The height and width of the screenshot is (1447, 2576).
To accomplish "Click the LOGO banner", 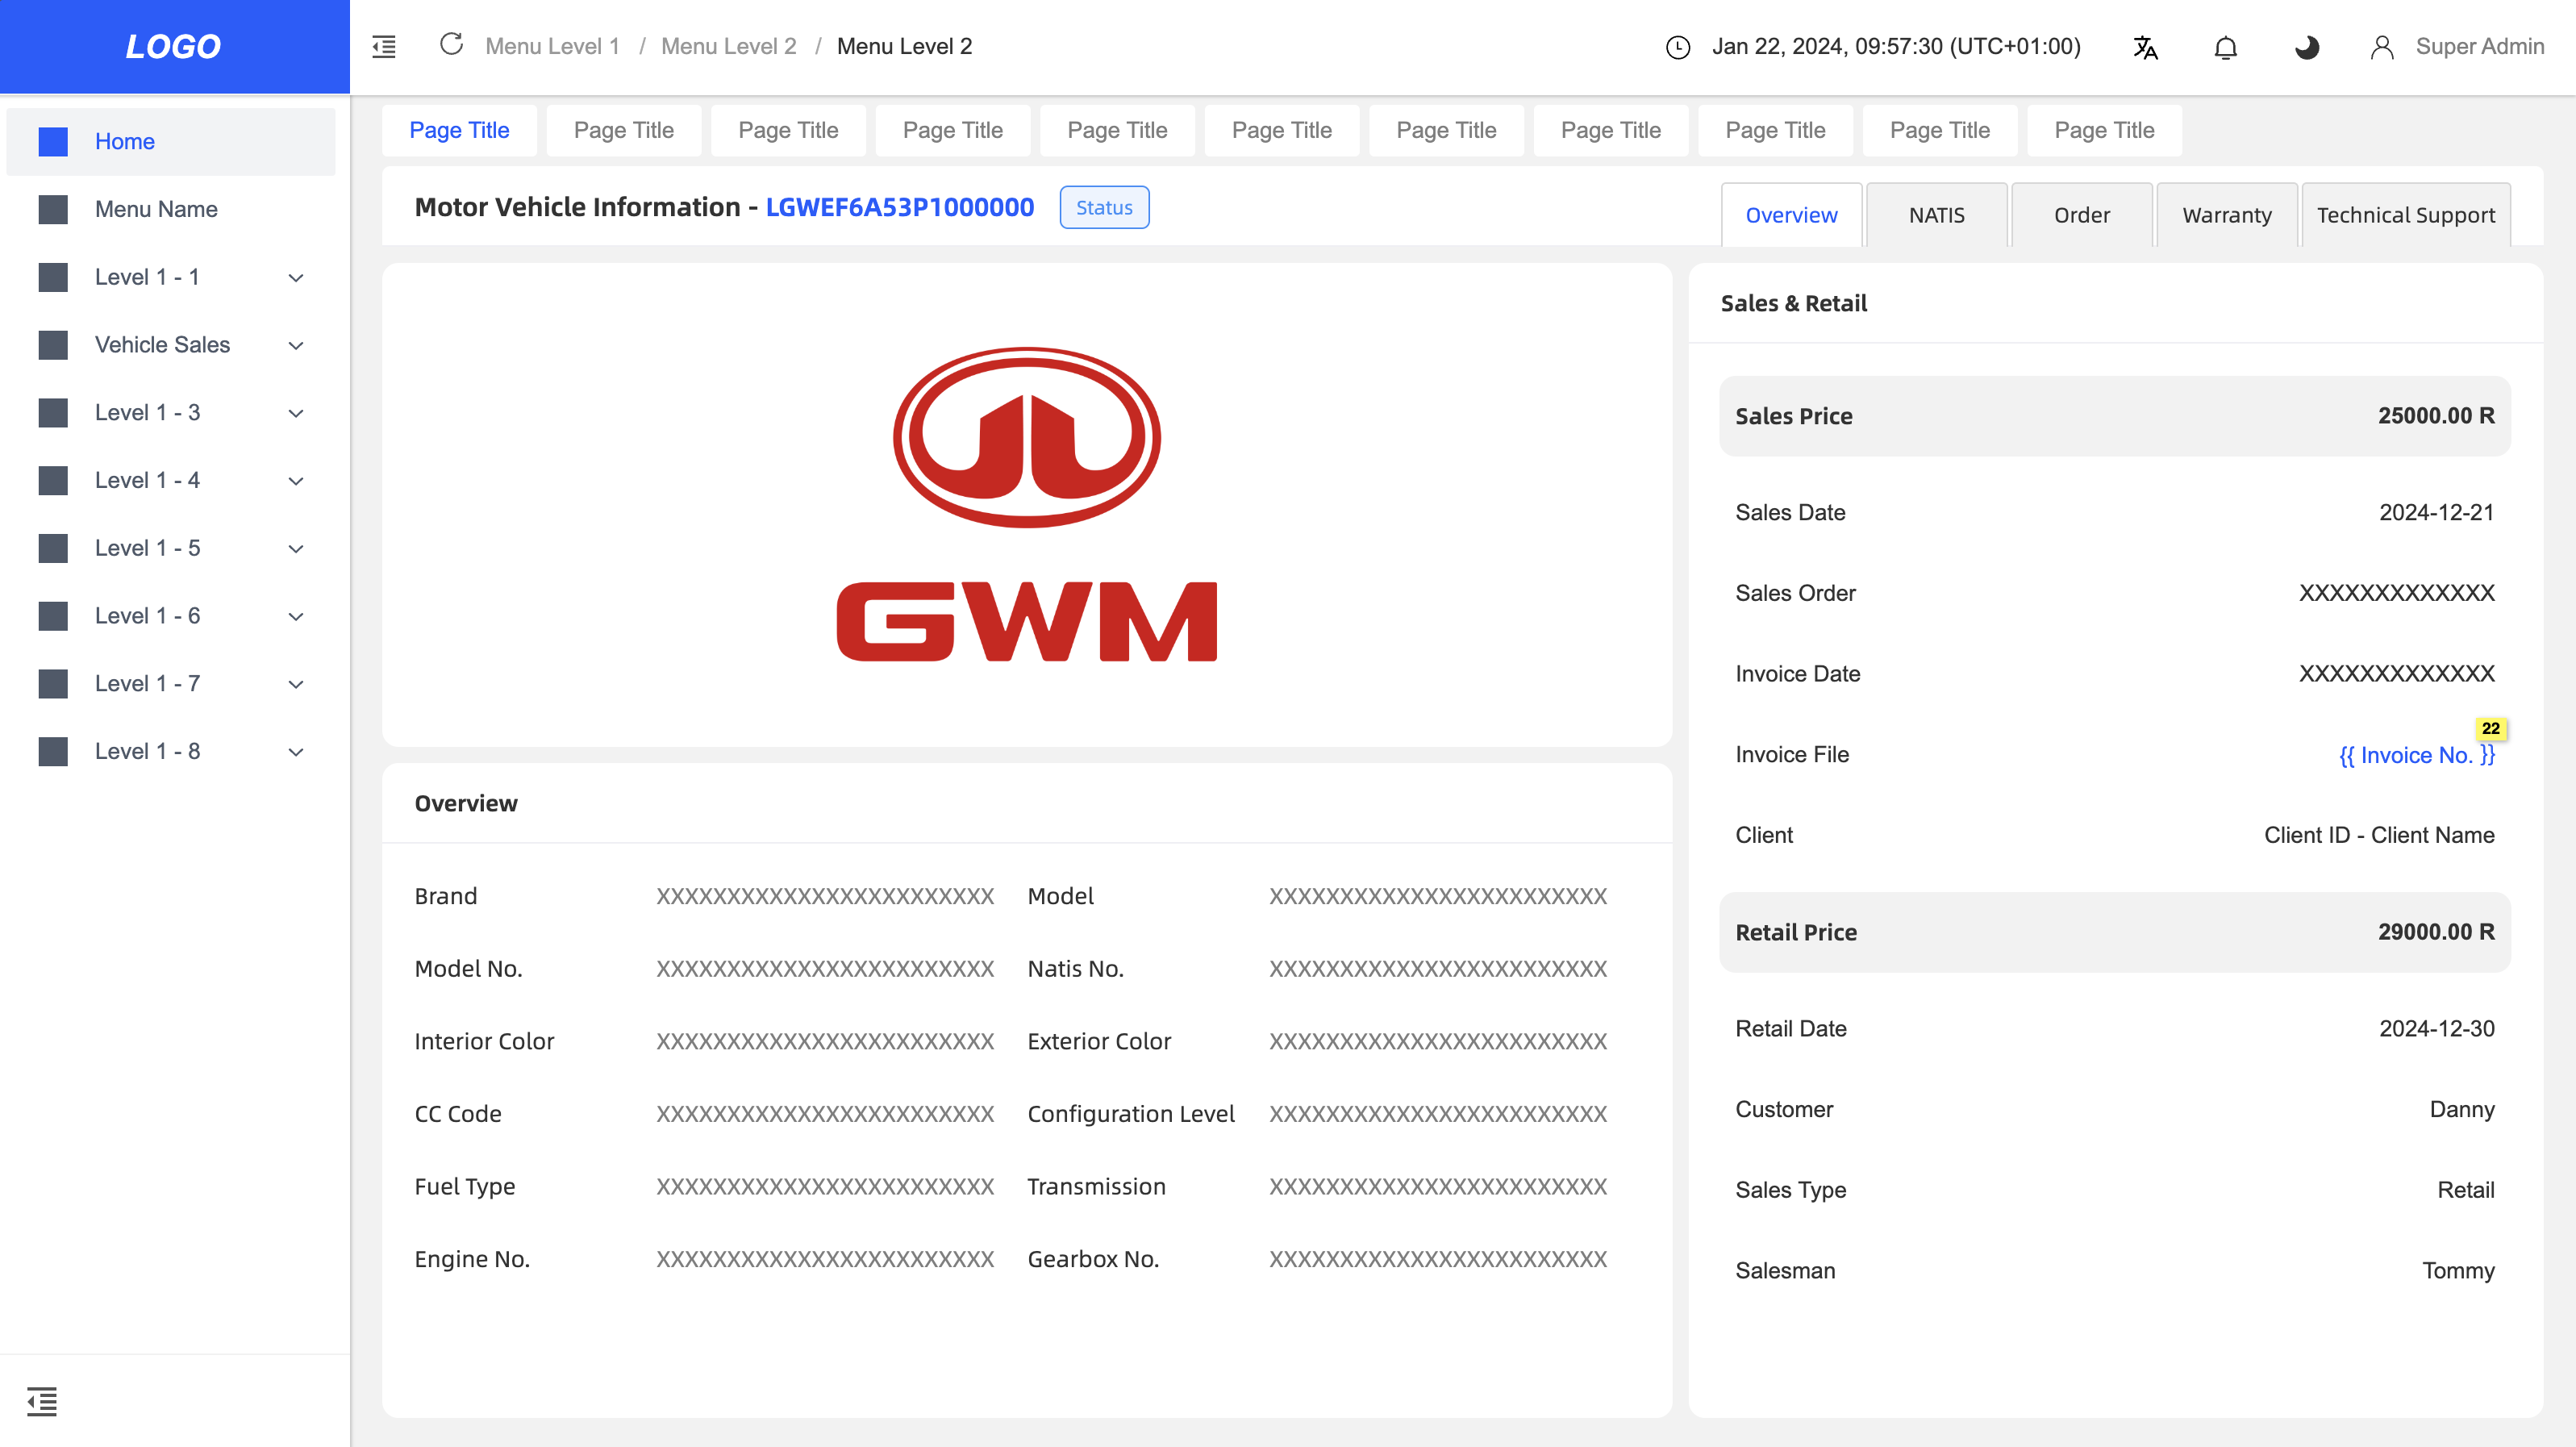I will pyautogui.click(x=174, y=47).
